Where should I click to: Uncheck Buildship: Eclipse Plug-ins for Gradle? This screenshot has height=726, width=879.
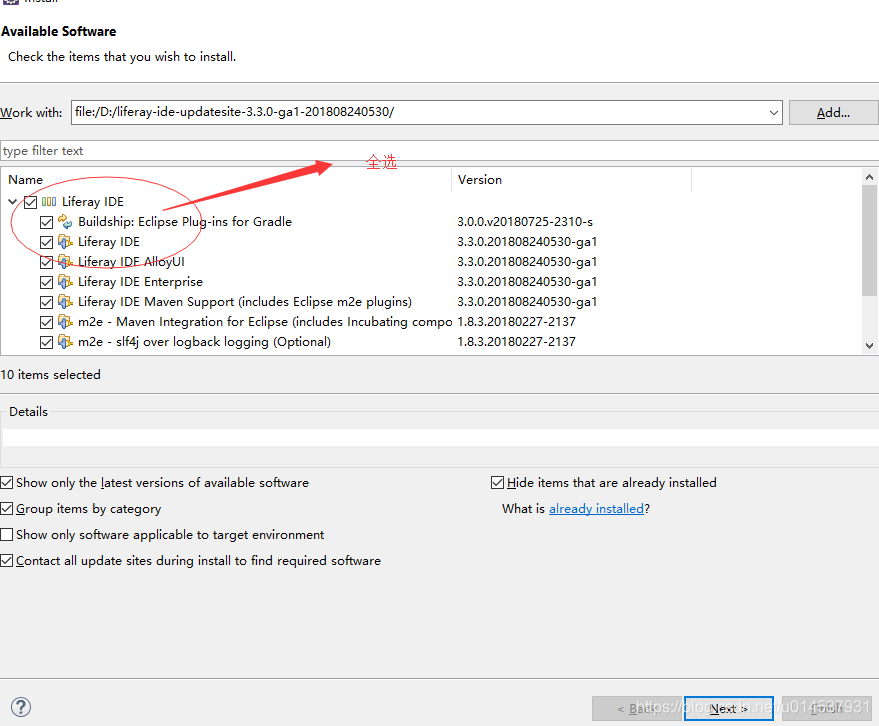pos(47,223)
